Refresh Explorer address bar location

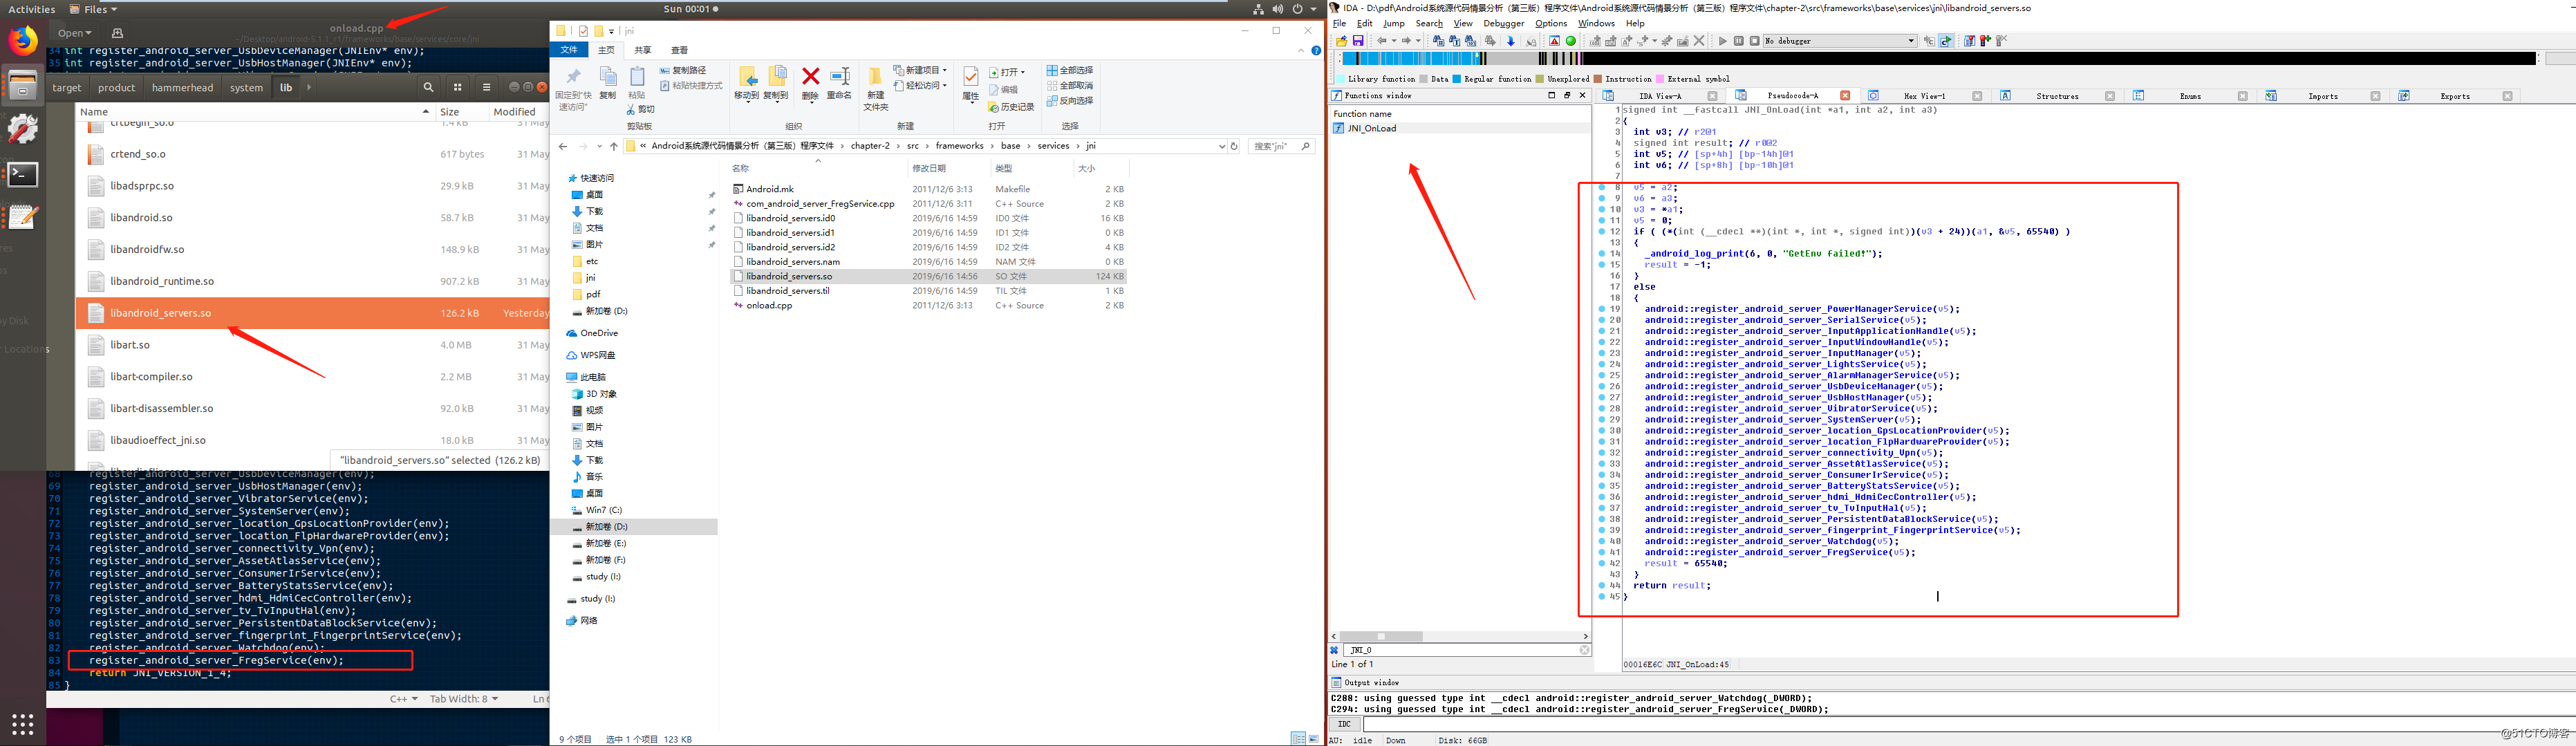[1234, 146]
